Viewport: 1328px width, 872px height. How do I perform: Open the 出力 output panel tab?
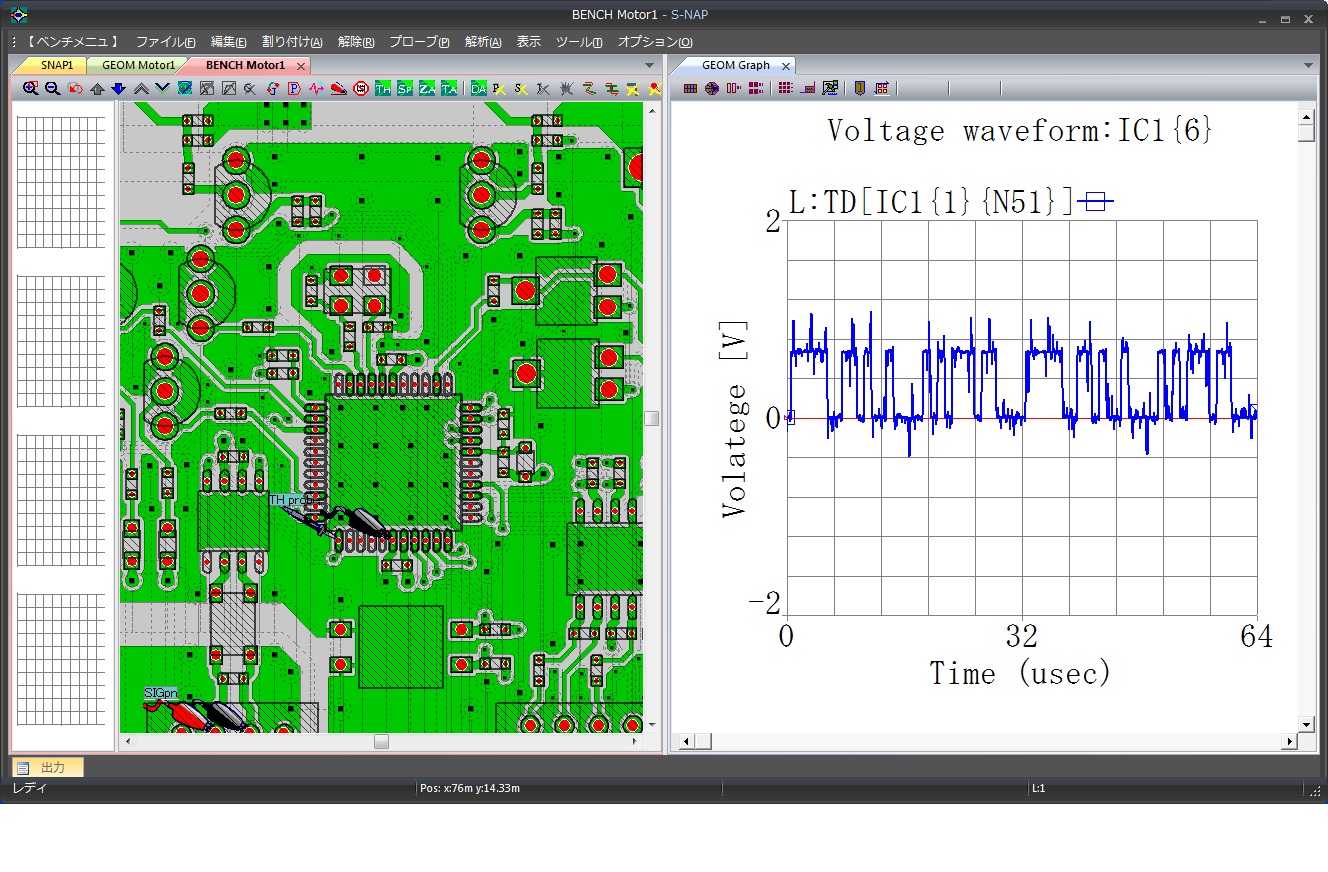[x=48, y=768]
